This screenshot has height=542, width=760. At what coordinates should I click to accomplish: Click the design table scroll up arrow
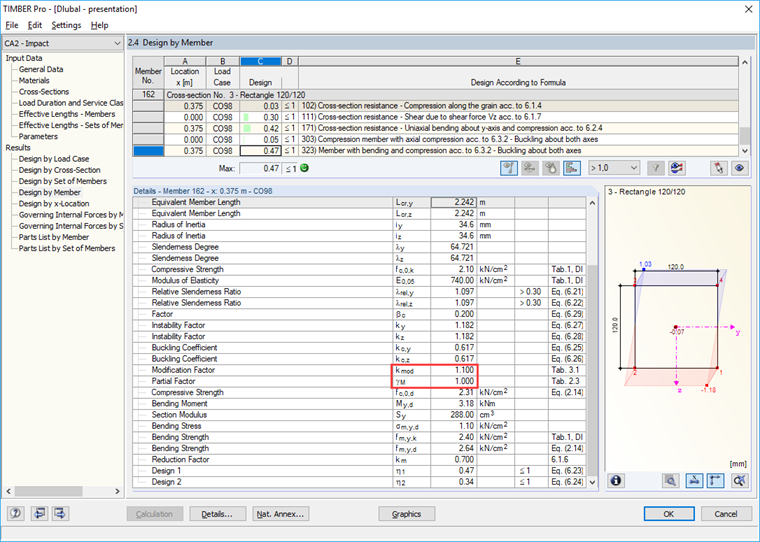click(744, 62)
